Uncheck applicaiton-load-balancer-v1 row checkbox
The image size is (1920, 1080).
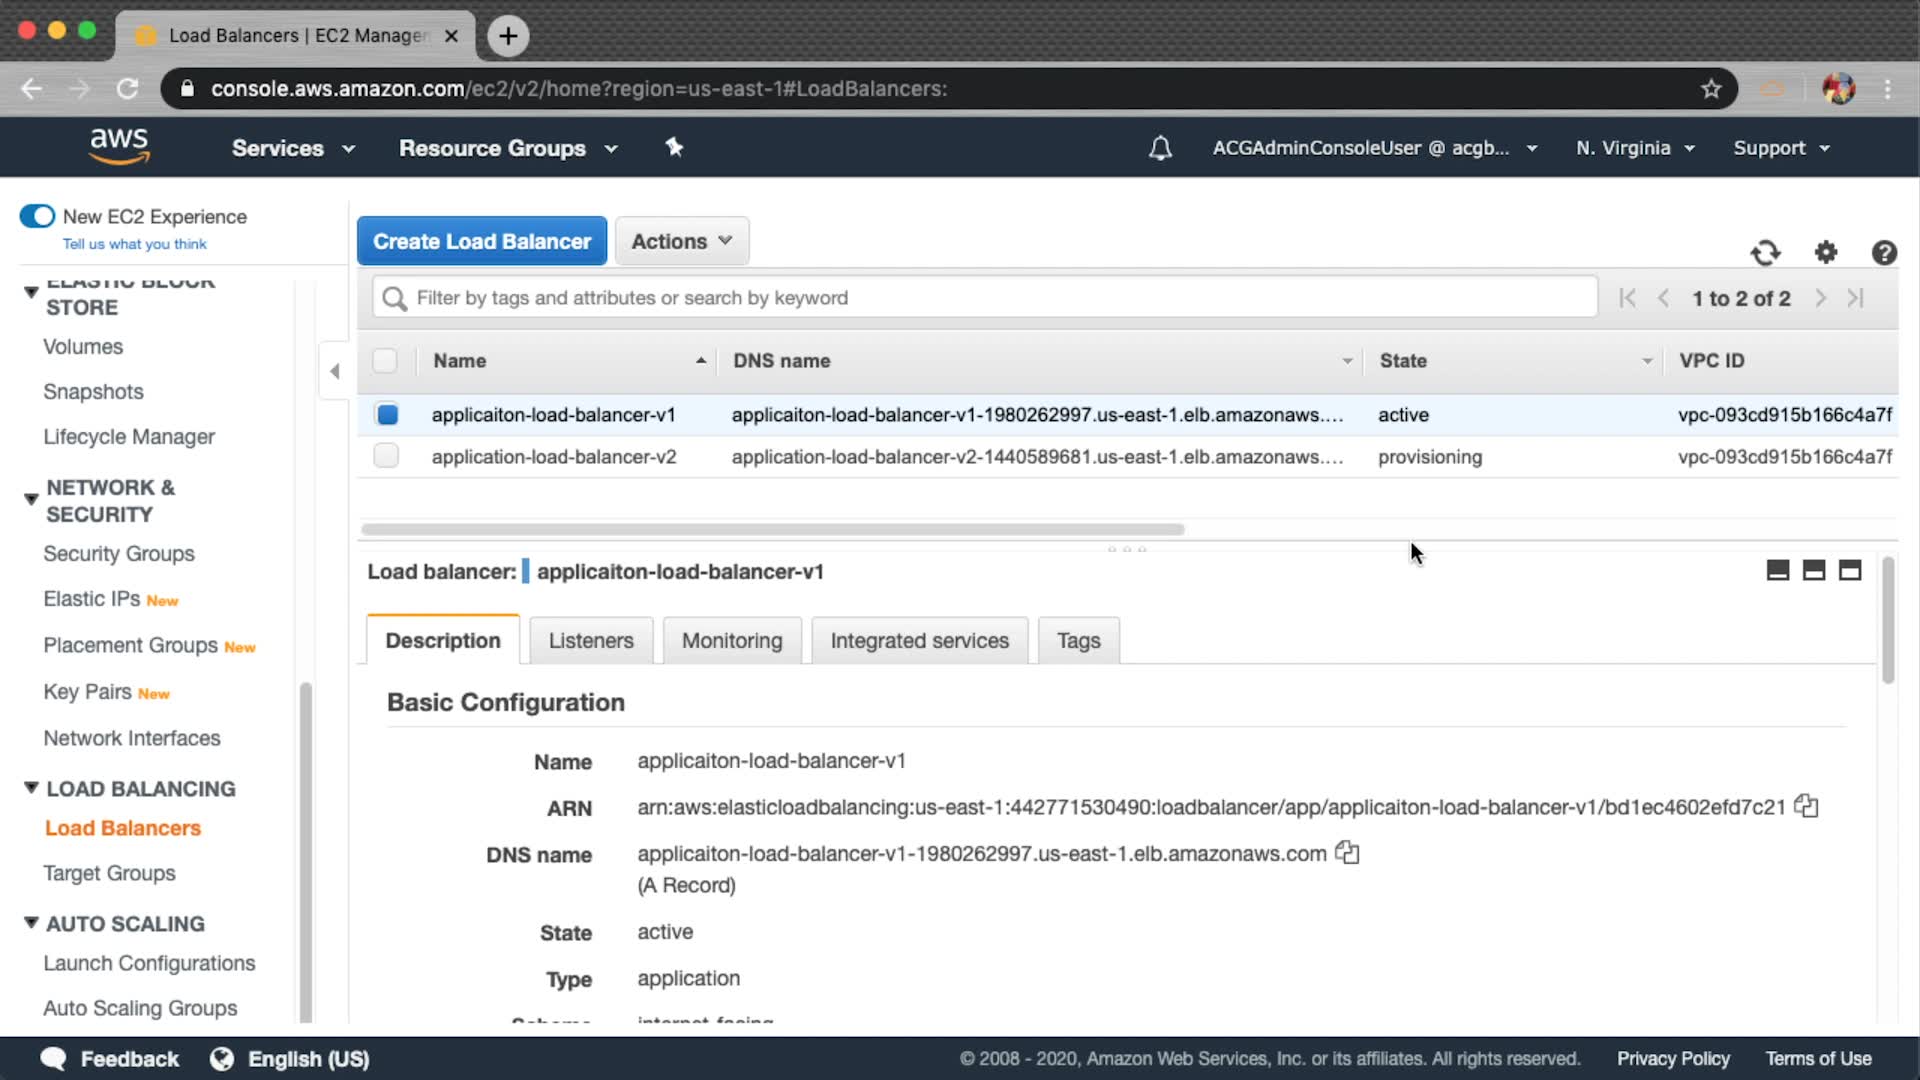coord(387,414)
